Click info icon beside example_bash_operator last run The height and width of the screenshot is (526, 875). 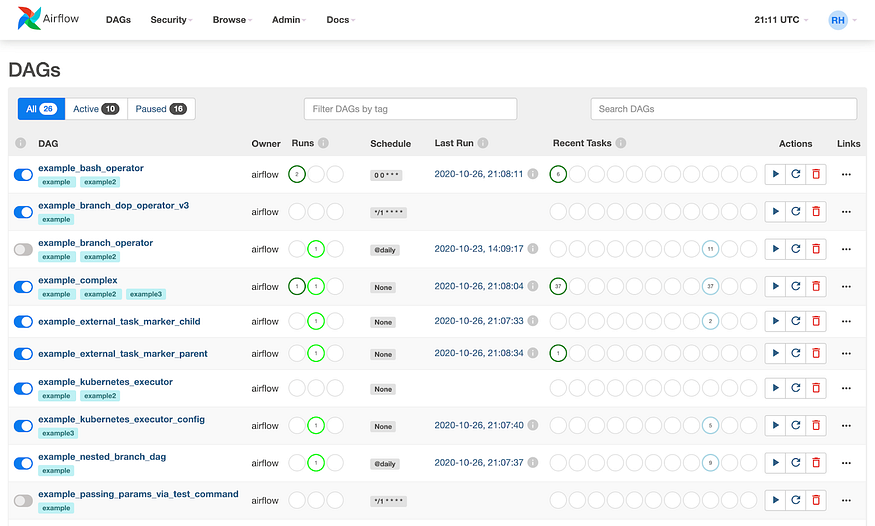click(x=533, y=173)
